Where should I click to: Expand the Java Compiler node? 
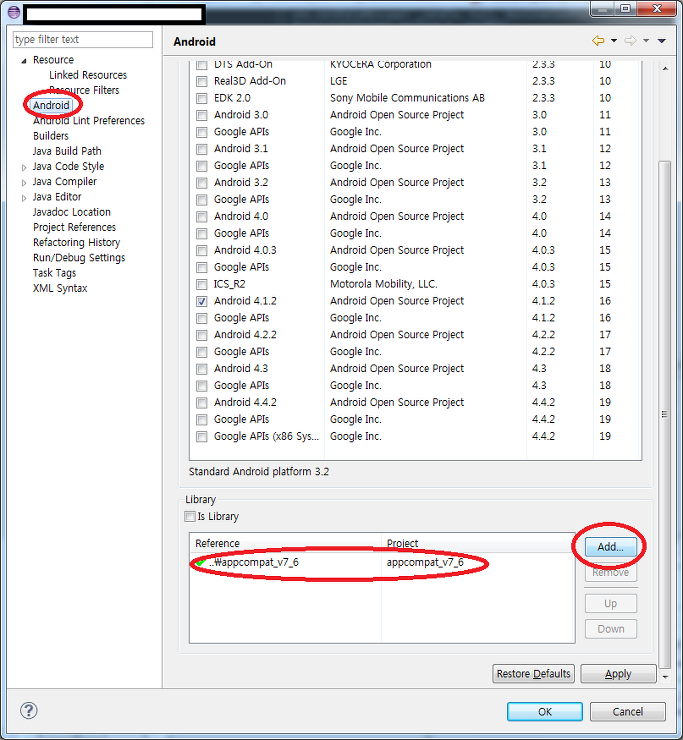click(24, 183)
